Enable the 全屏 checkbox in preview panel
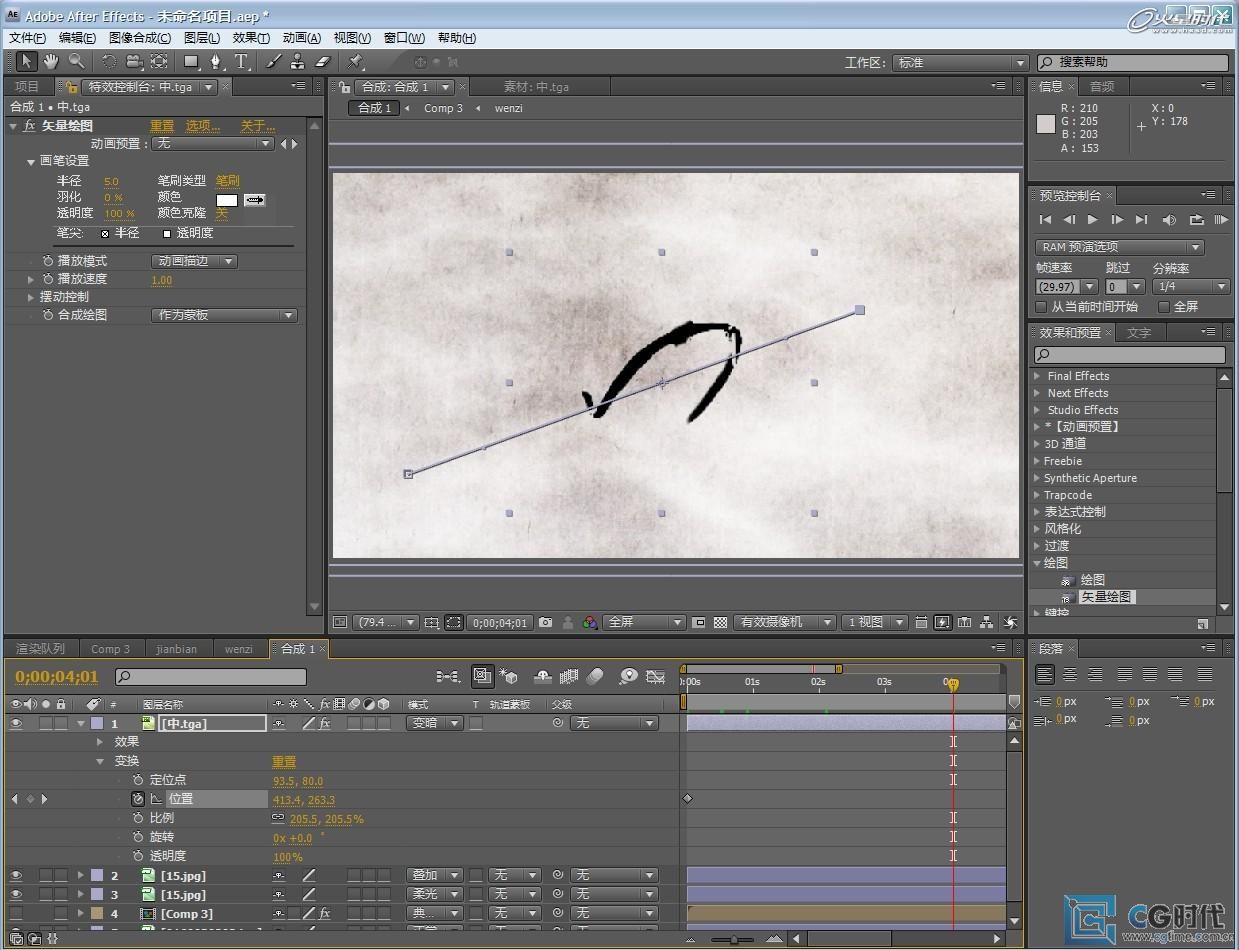The width and height of the screenshot is (1239, 950). 1164,307
